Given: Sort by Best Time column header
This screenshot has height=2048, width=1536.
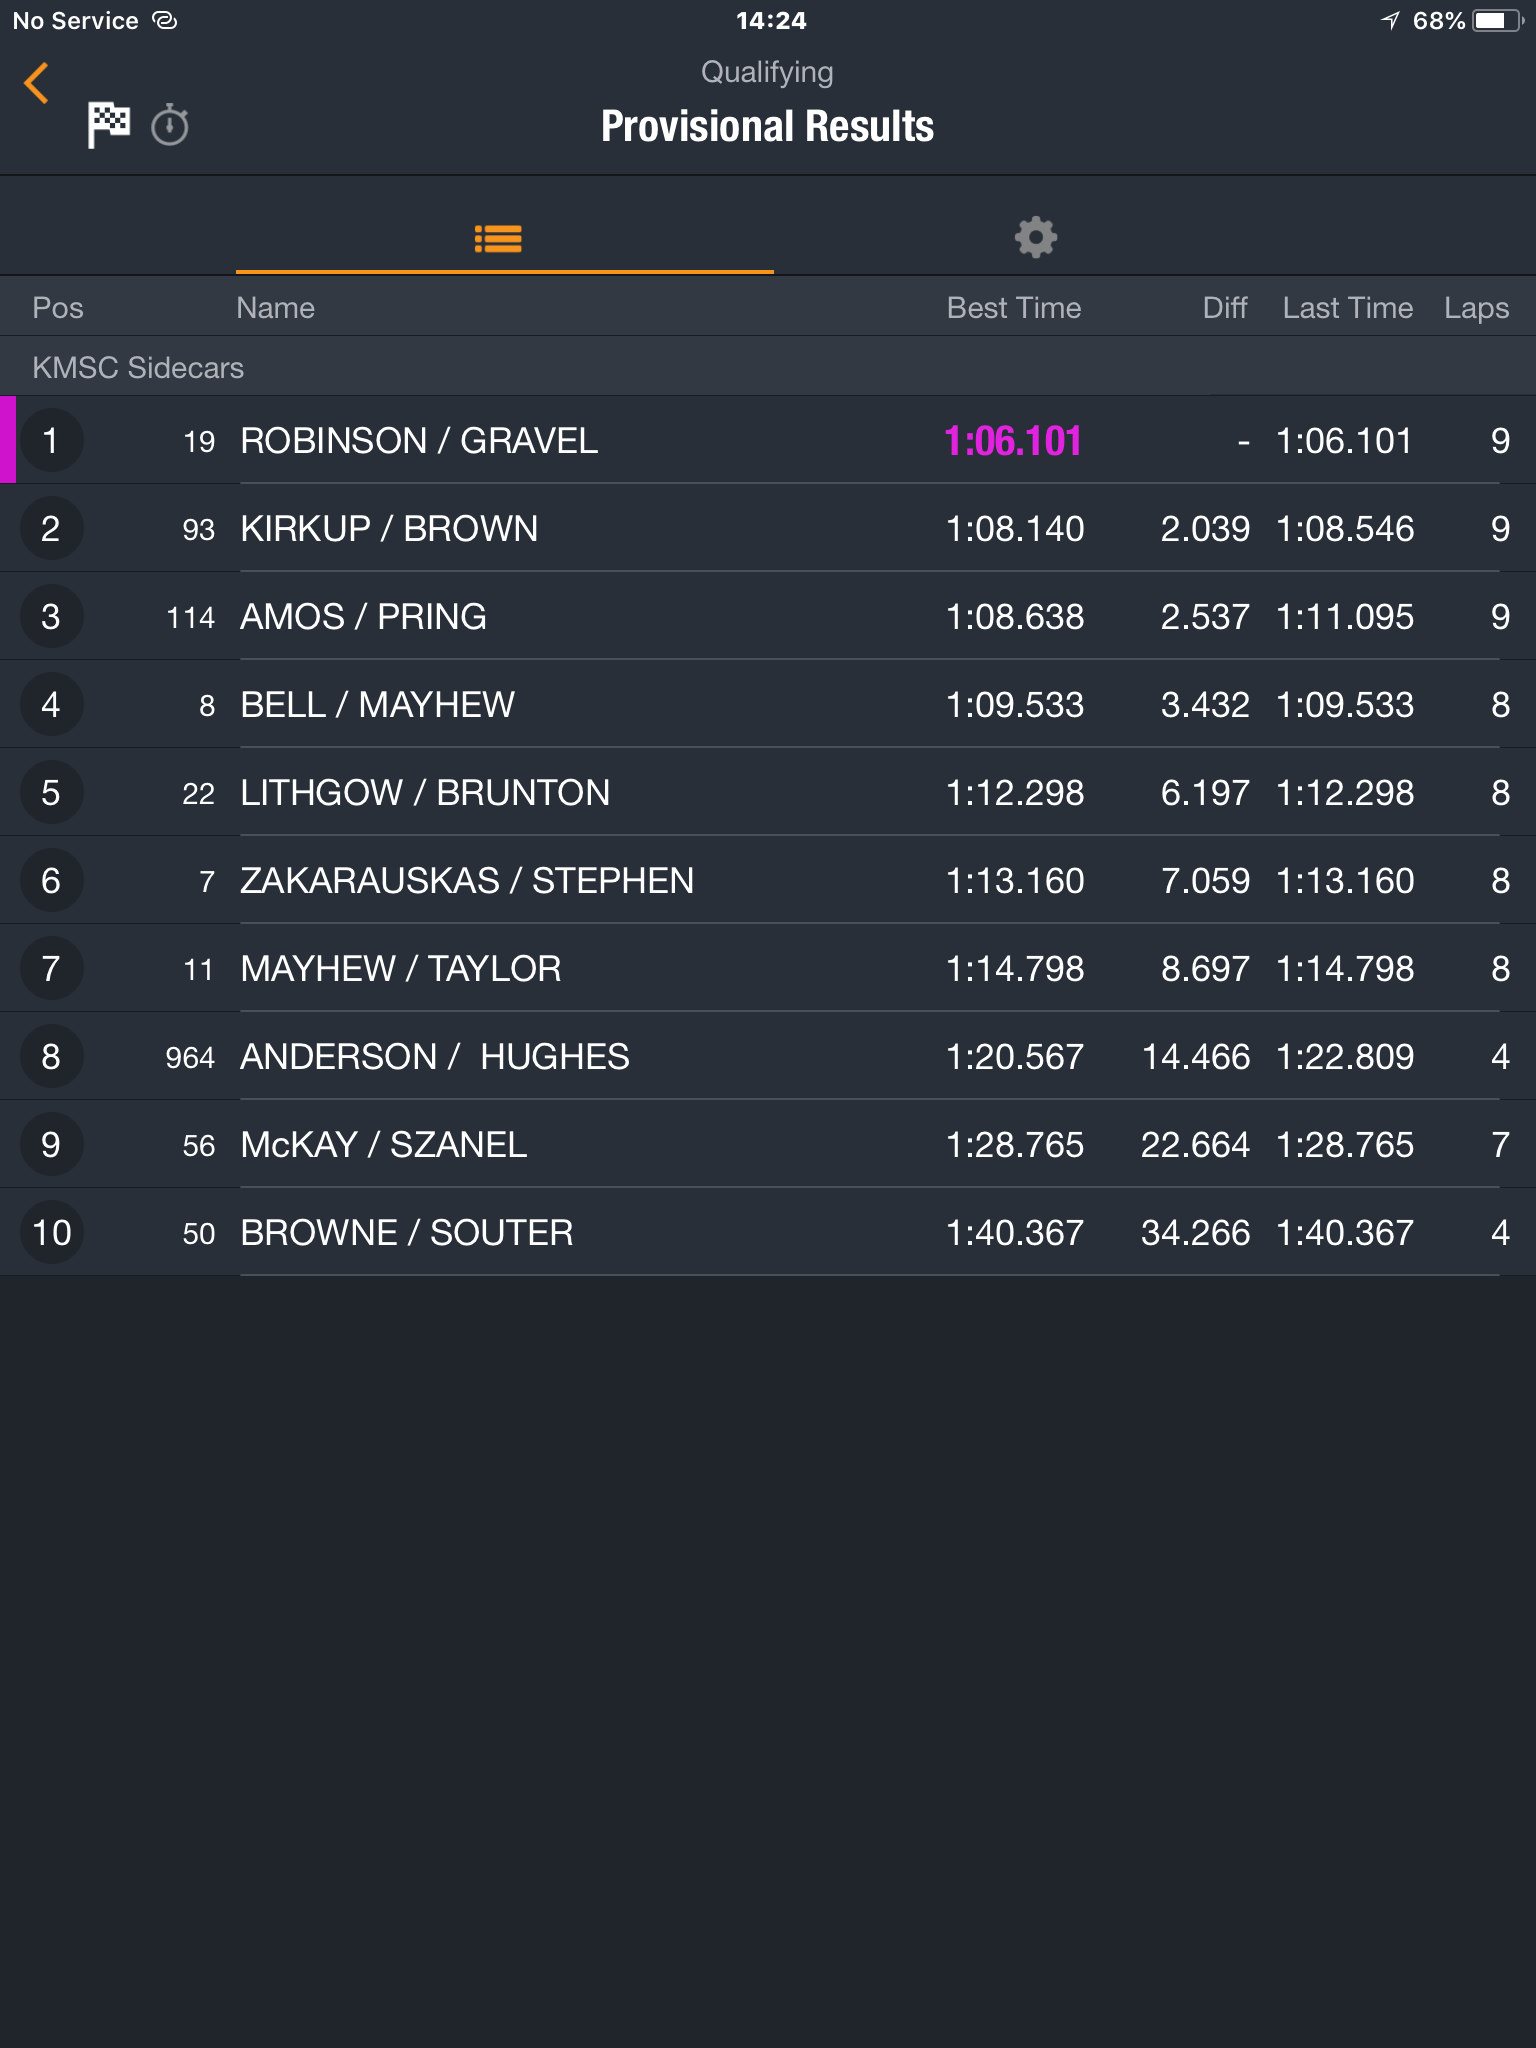Looking at the screenshot, I should pos(1014,308).
